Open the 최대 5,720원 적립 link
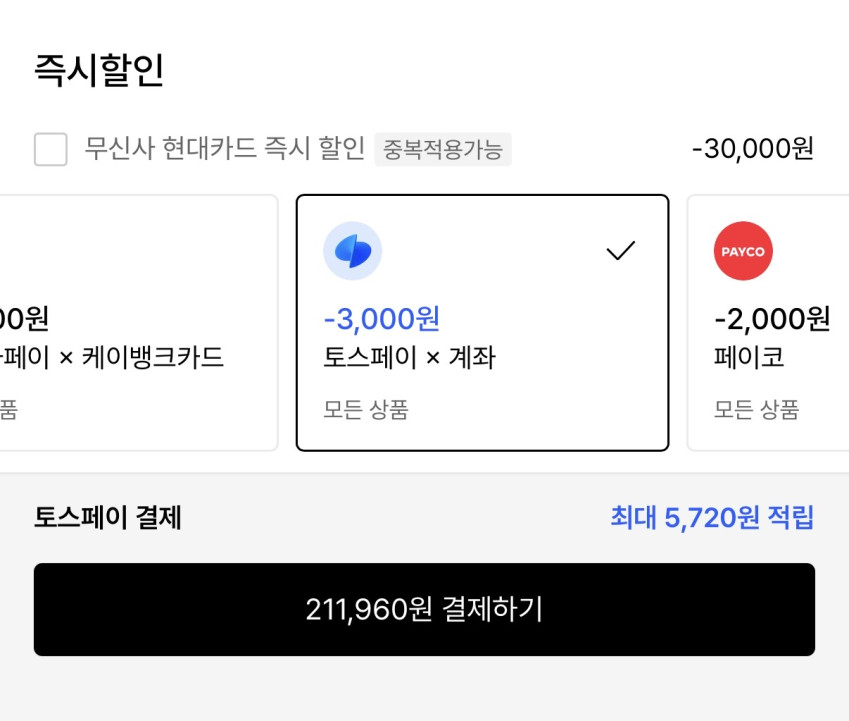 click(712, 518)
